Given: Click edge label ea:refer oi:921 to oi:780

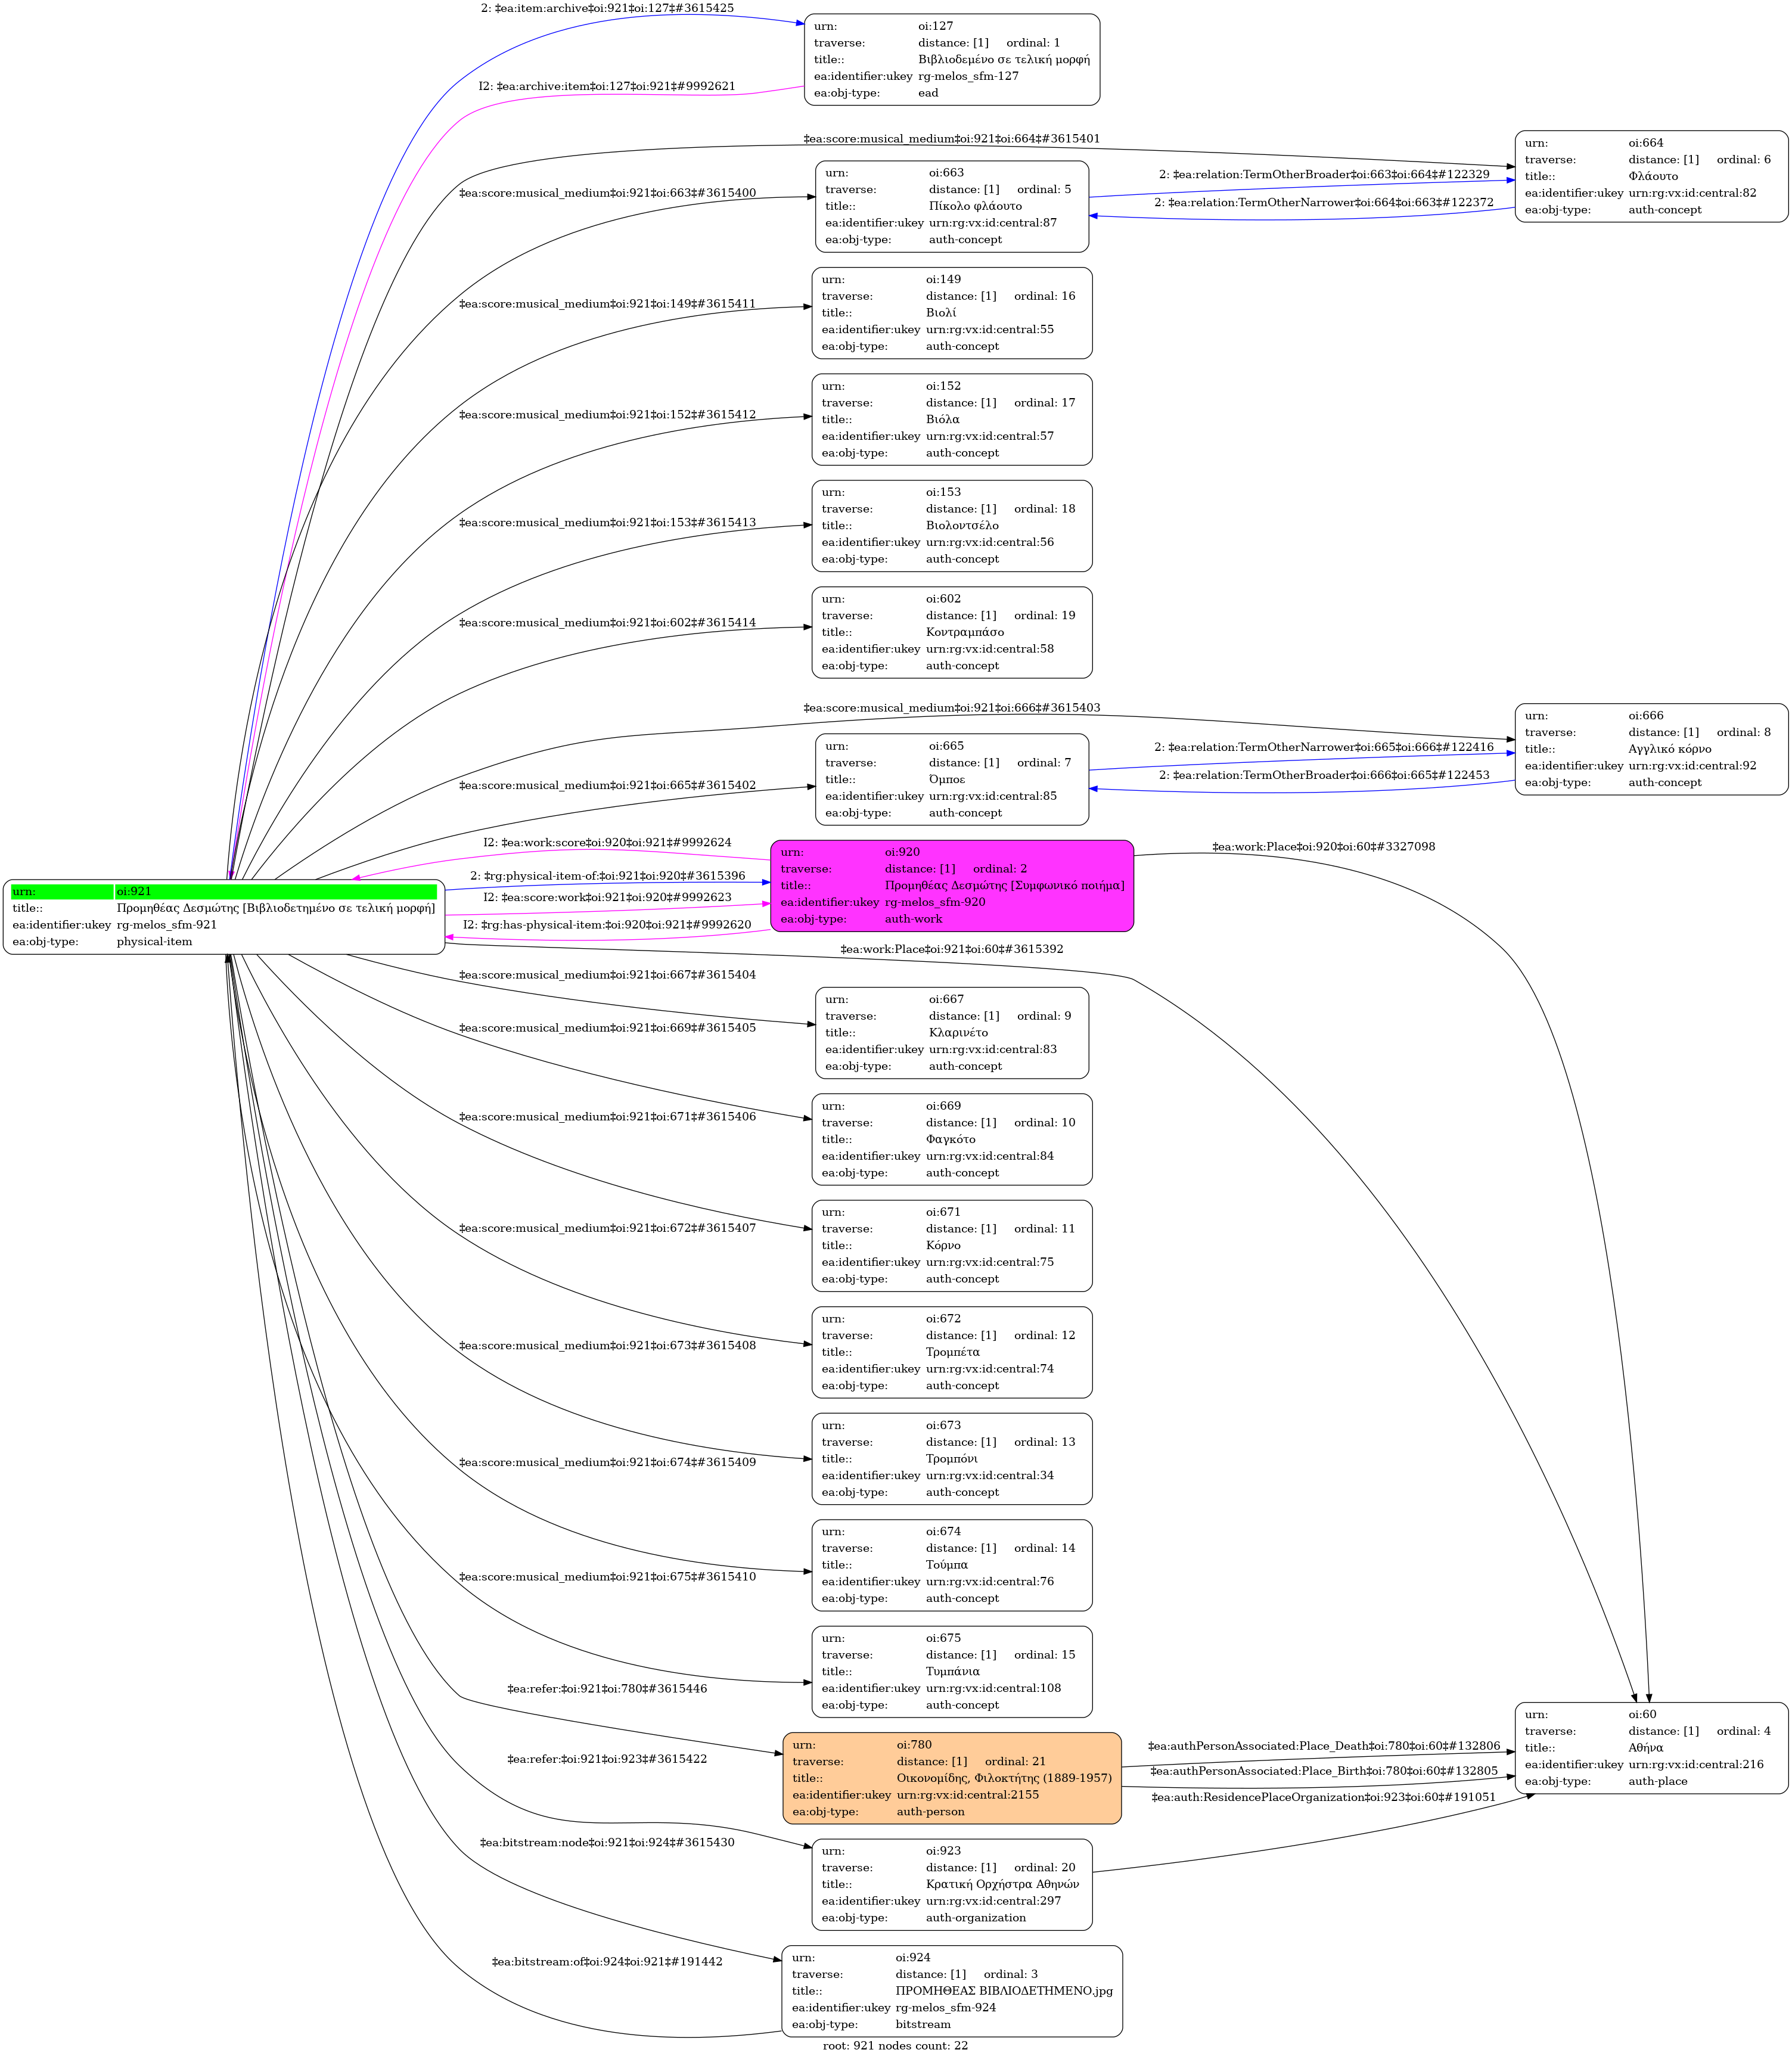Looking at the screenshot, I should [x=606, y=1689].
